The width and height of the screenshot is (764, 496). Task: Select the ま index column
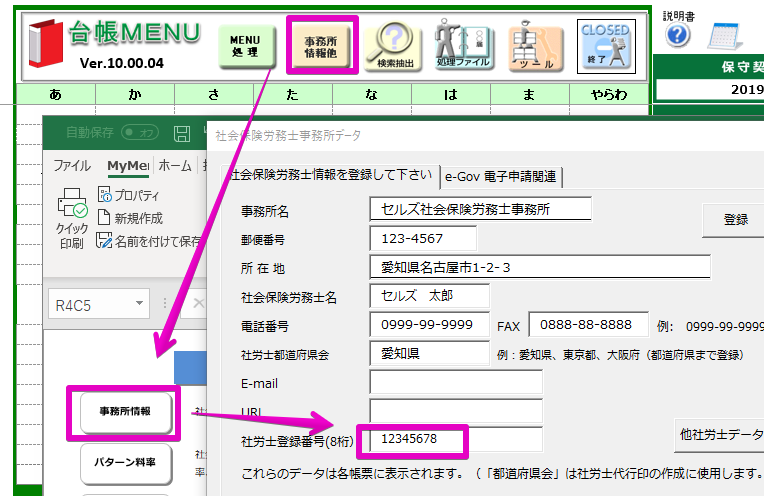click(x=530, y=94)
